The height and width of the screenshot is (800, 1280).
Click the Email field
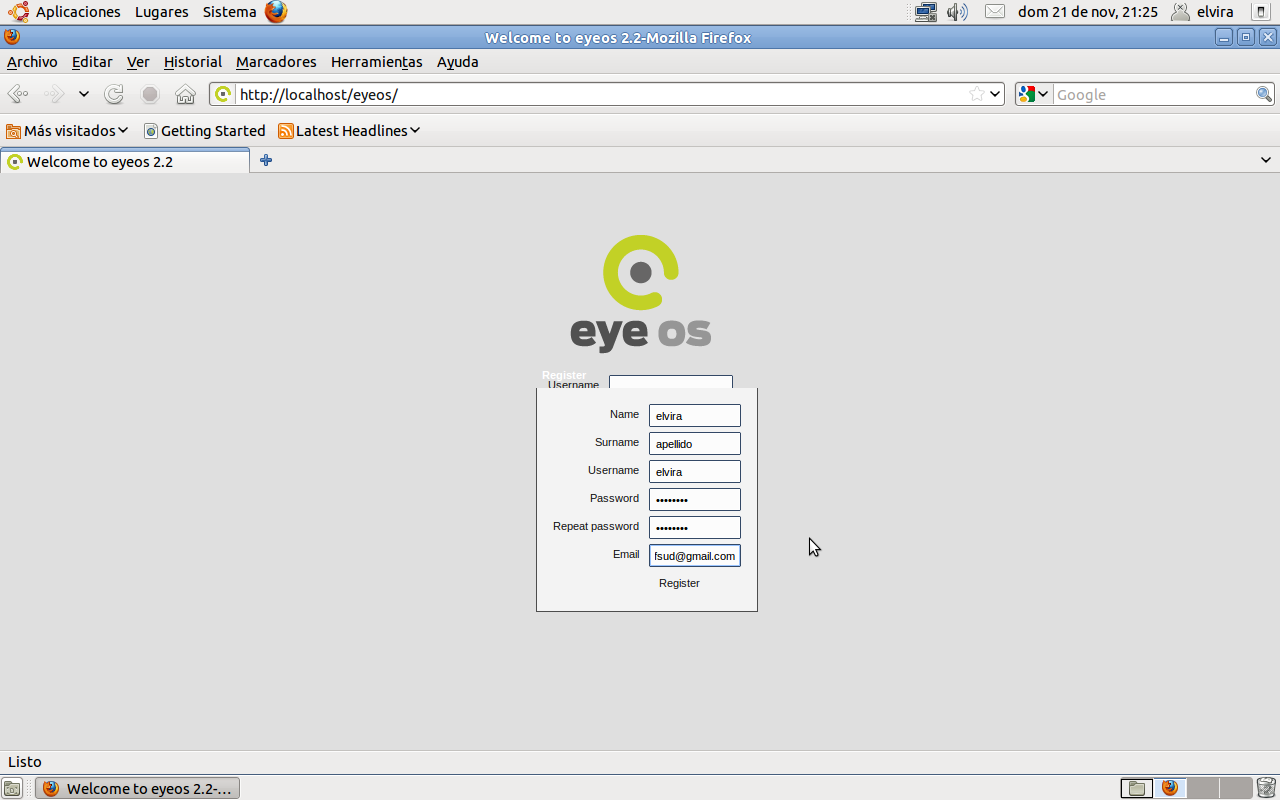click(x=695, y=555)
